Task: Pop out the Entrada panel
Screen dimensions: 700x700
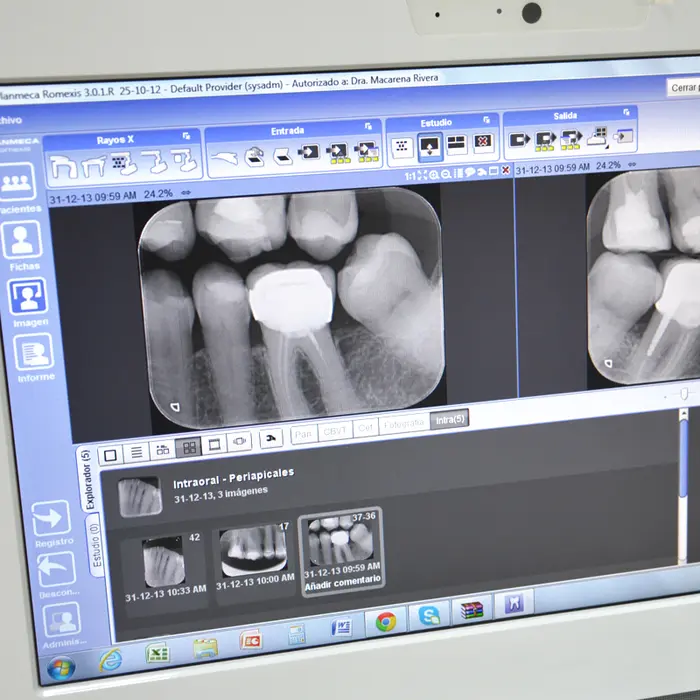Action: 368,126
